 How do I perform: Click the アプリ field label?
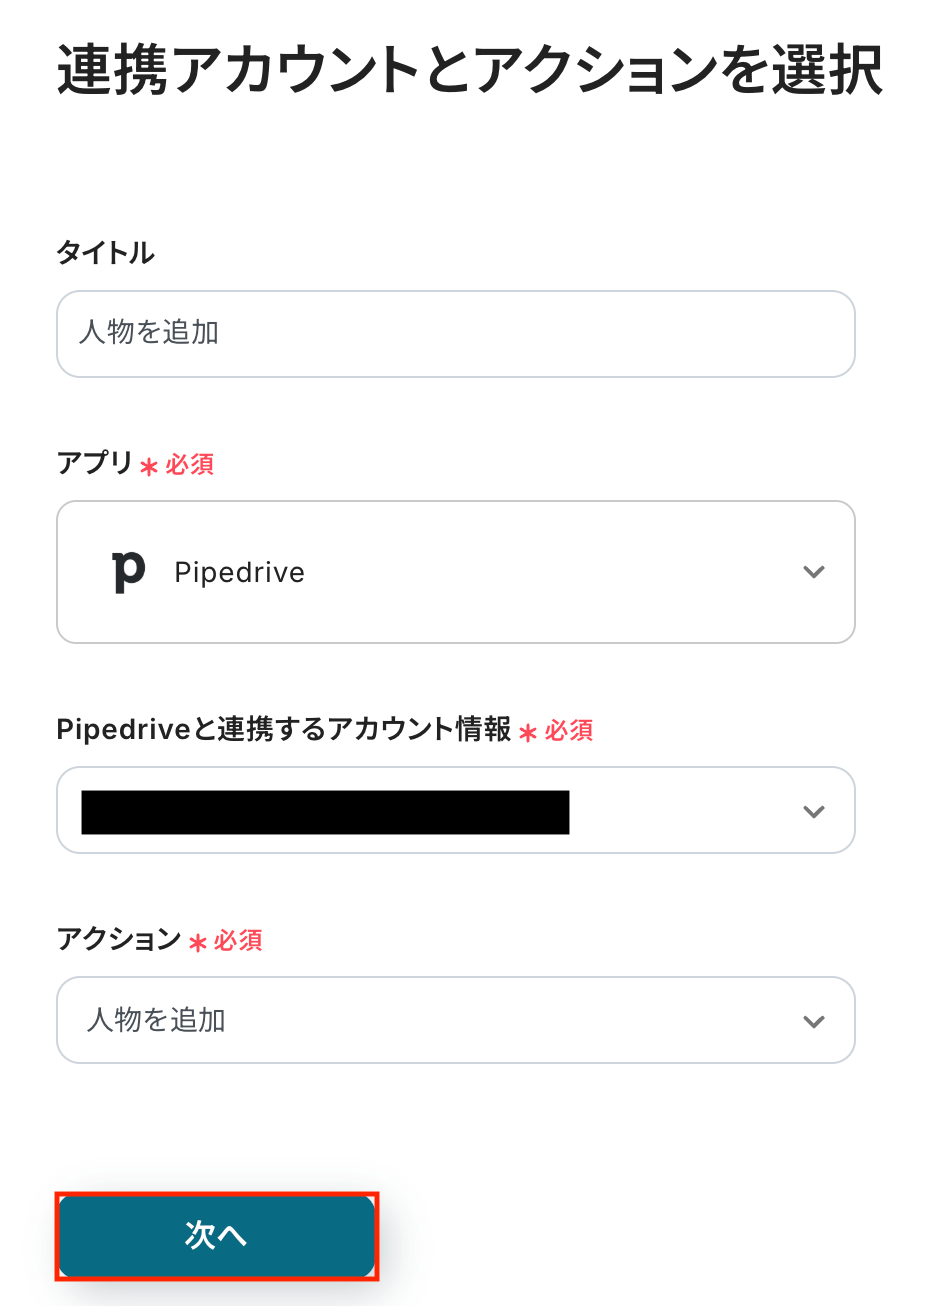(x=95, y=463)
